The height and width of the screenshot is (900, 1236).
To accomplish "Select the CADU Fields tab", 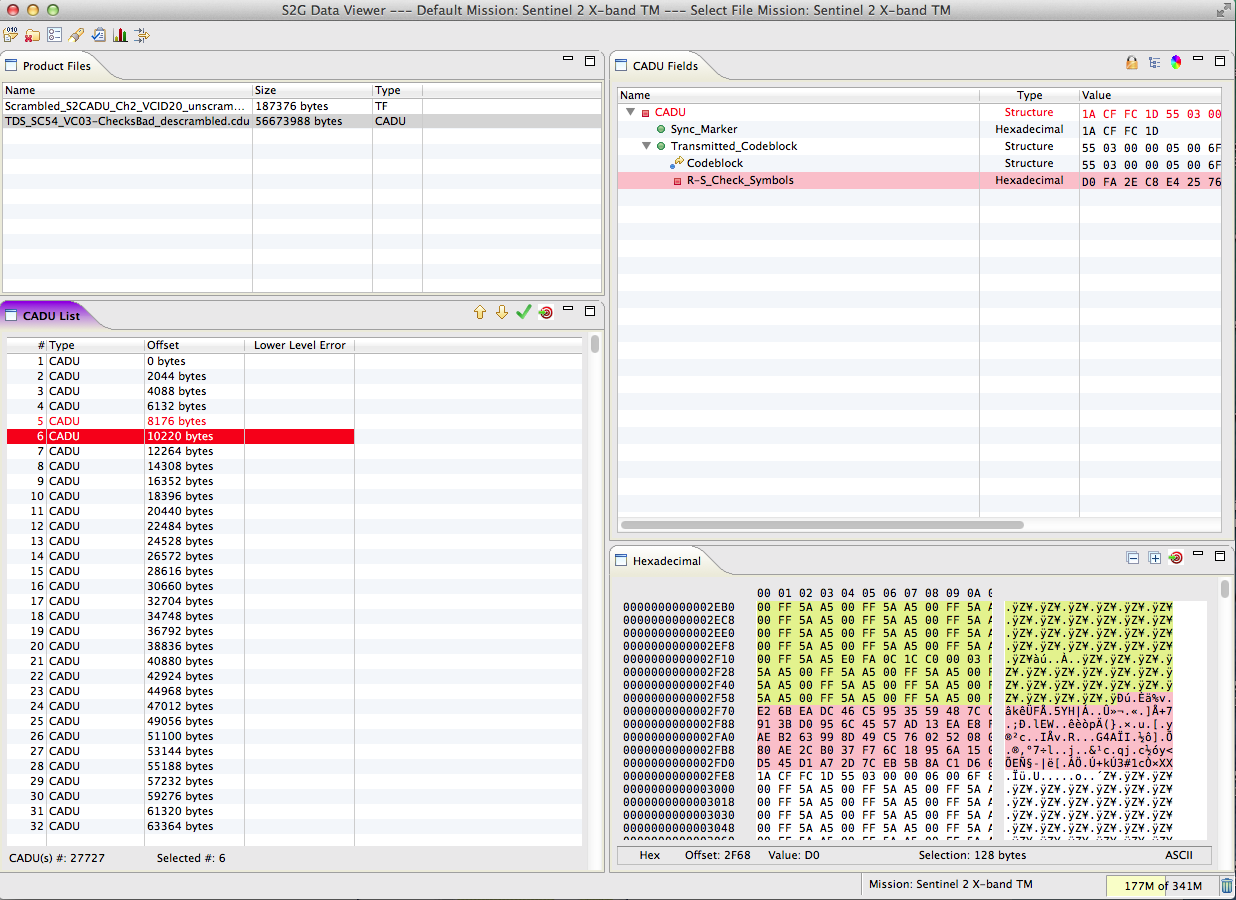I will [664, 66].
